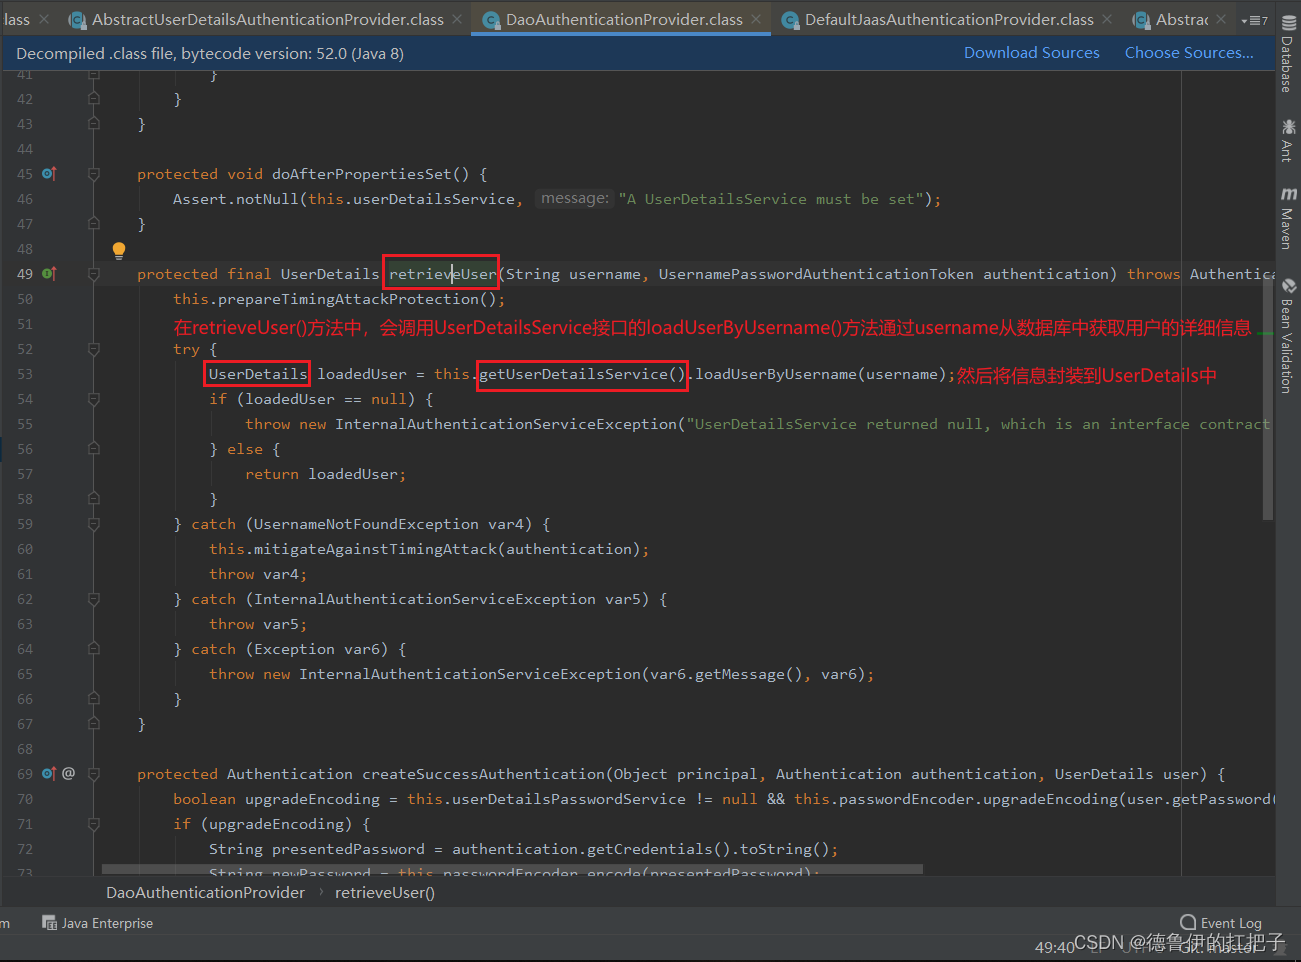Collapse the createSuccessAuthentication method at line 69

coord(94,774)
